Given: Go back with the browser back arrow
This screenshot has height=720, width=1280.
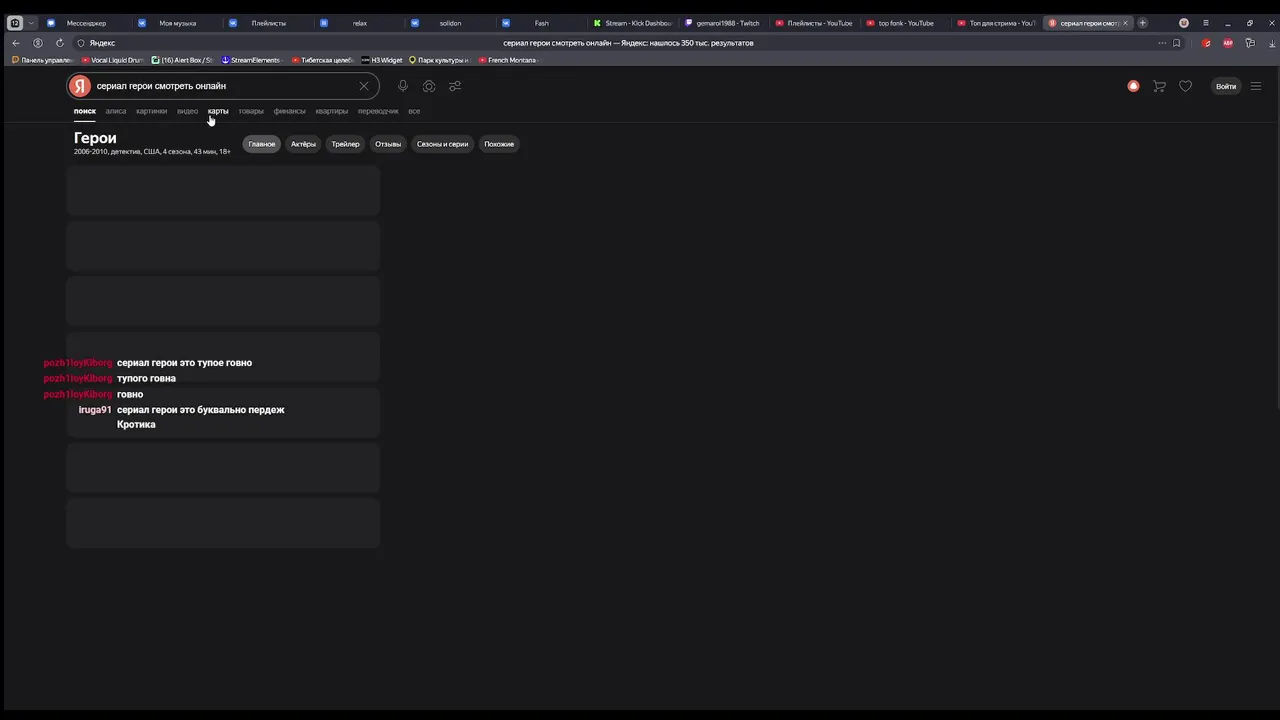Looking at the screenshot, I should coord(15,43).
